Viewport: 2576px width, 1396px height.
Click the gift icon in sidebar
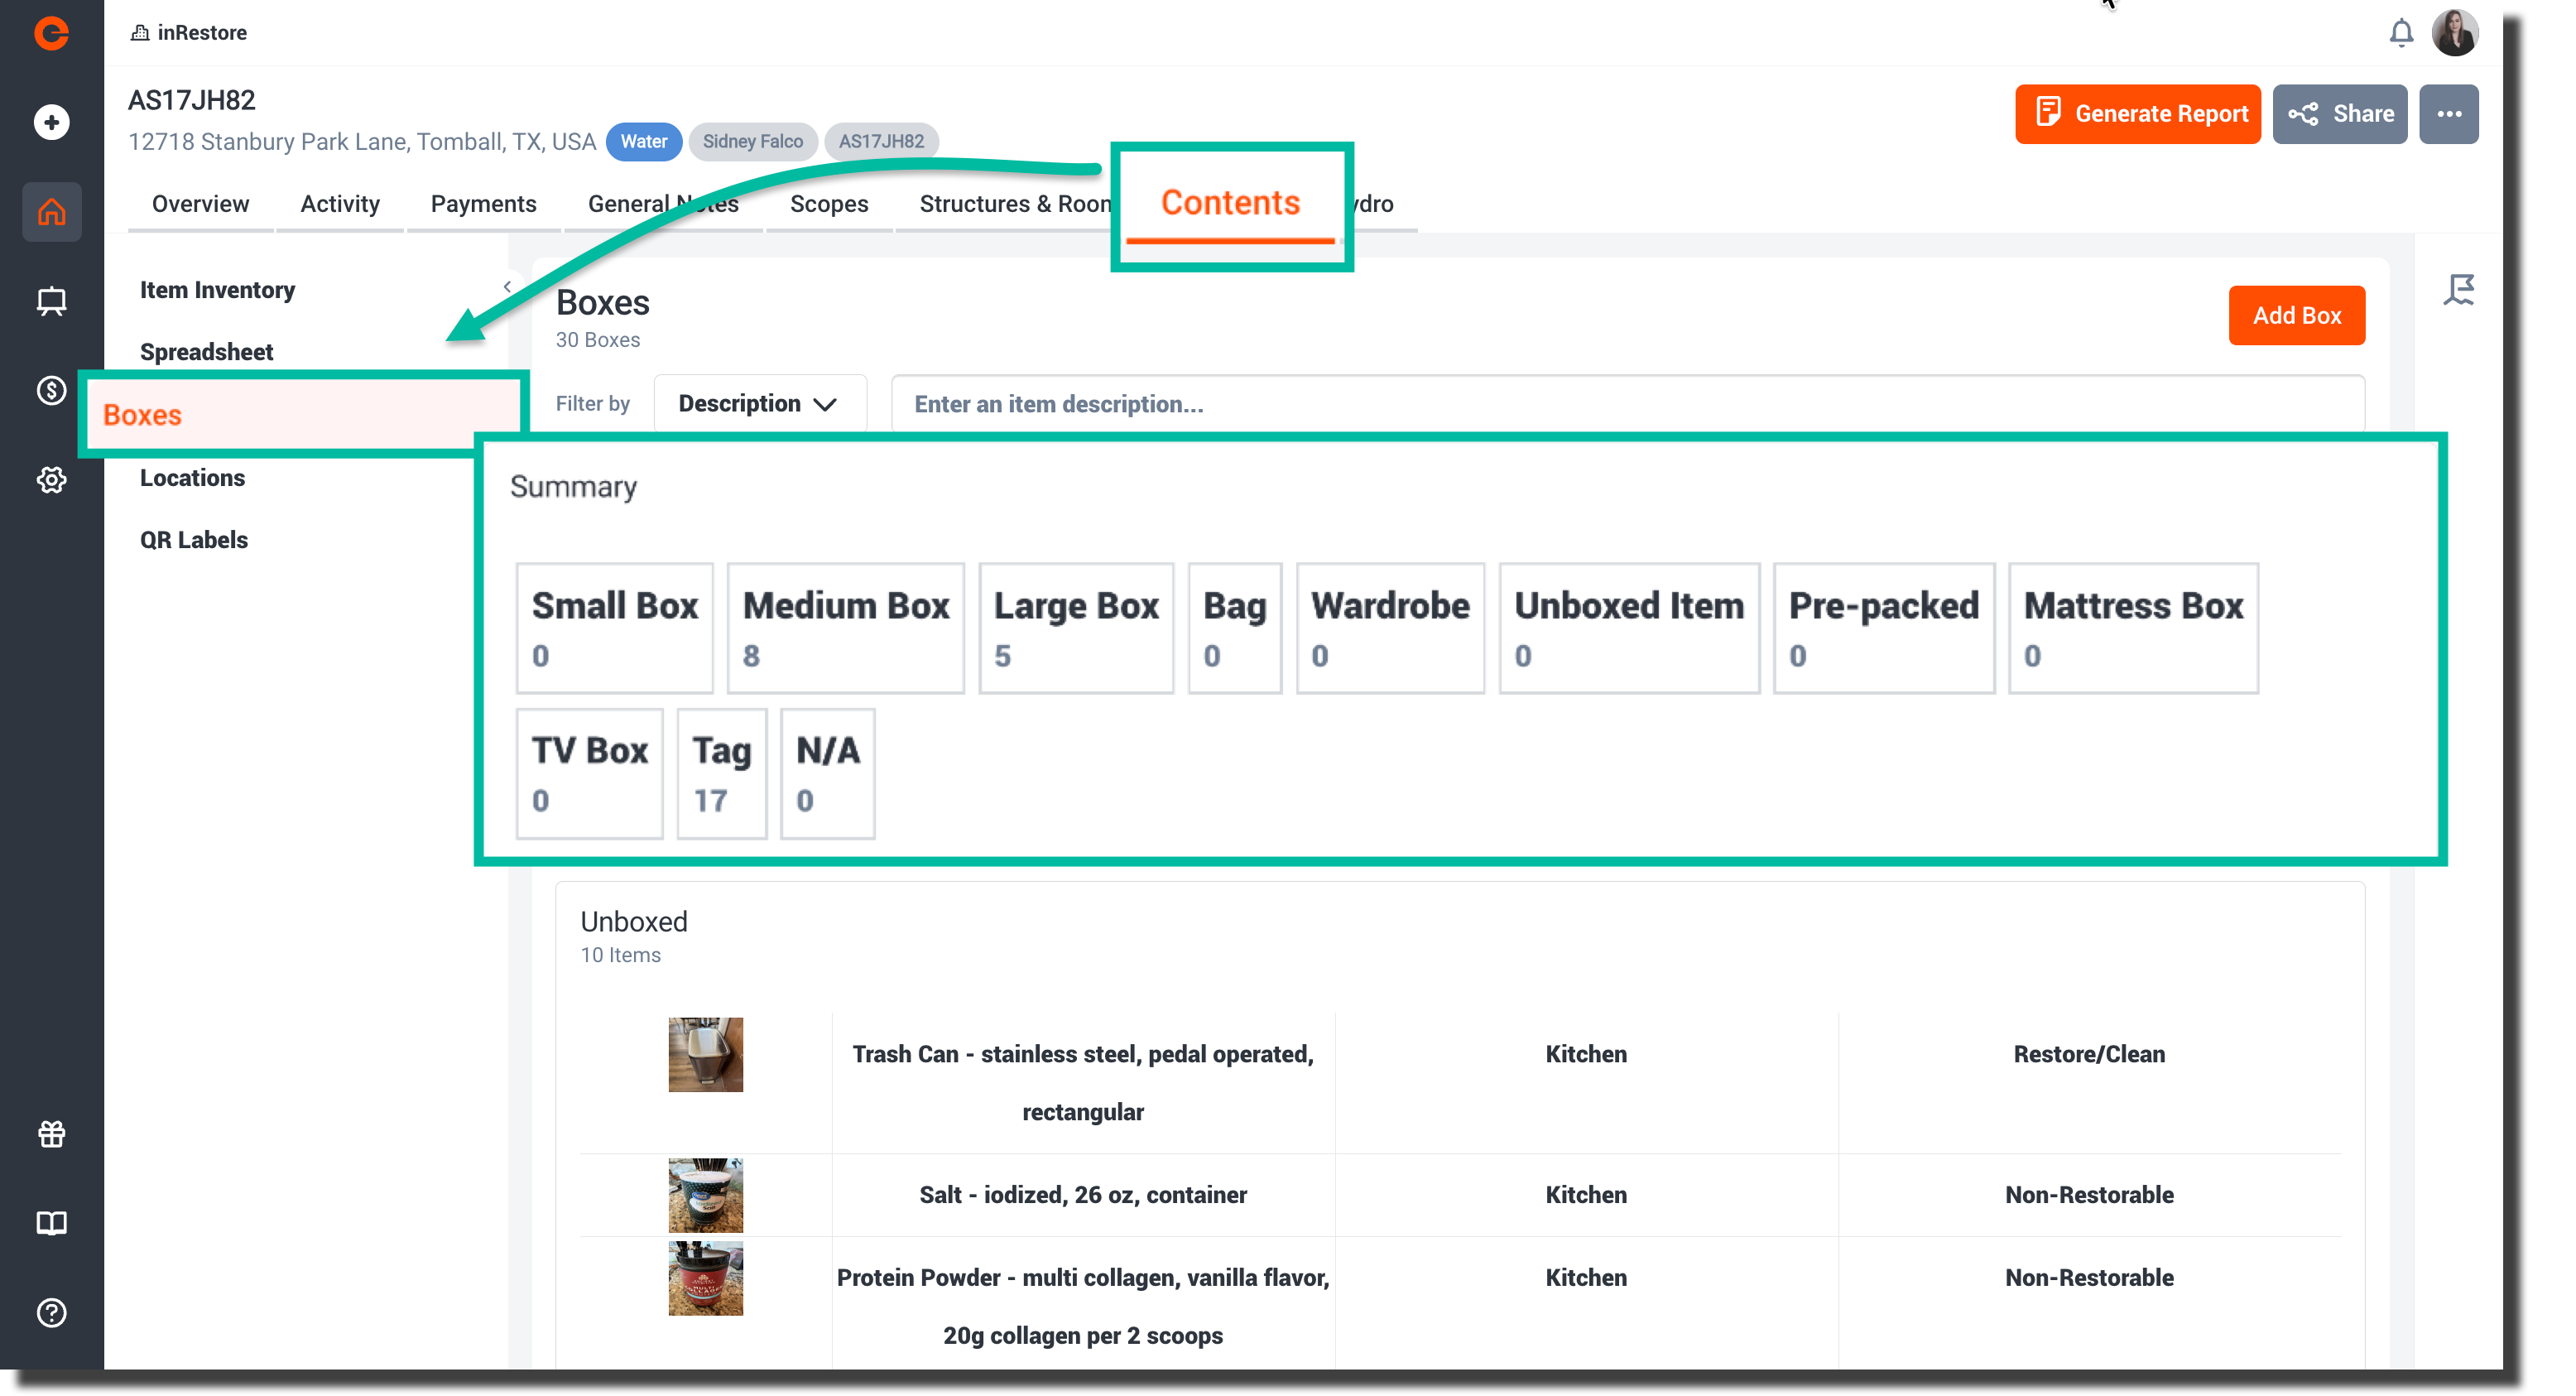(51, 1134)
